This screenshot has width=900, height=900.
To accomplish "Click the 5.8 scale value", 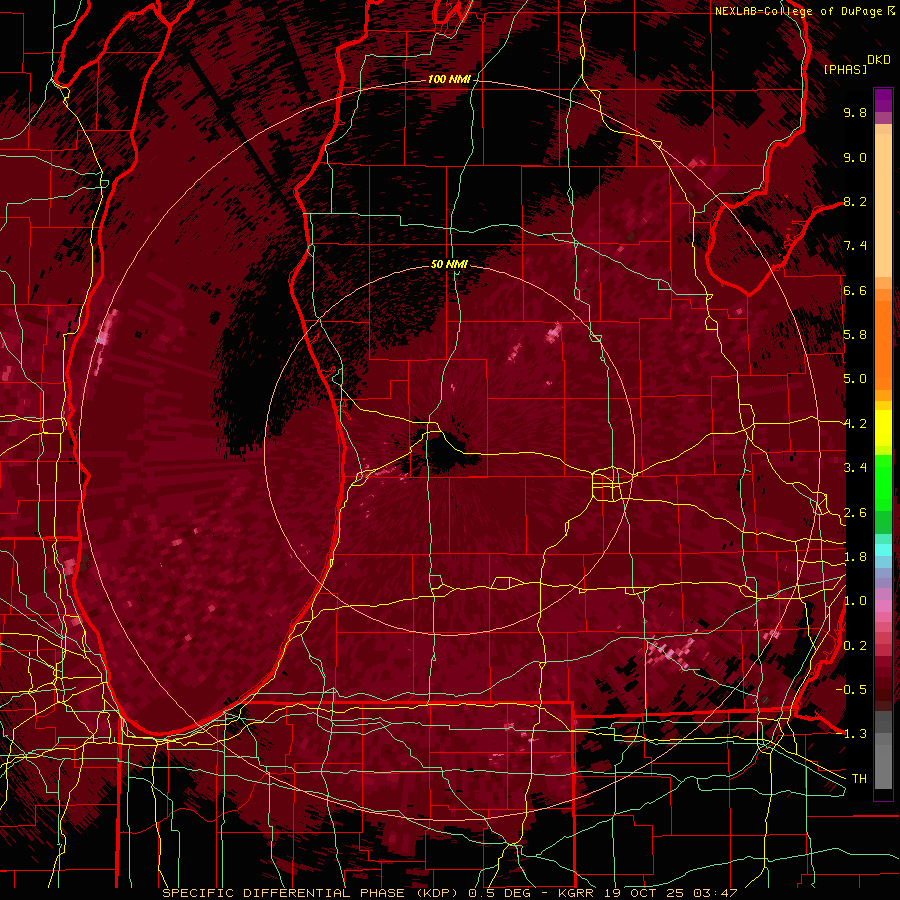I will [855, 335].
